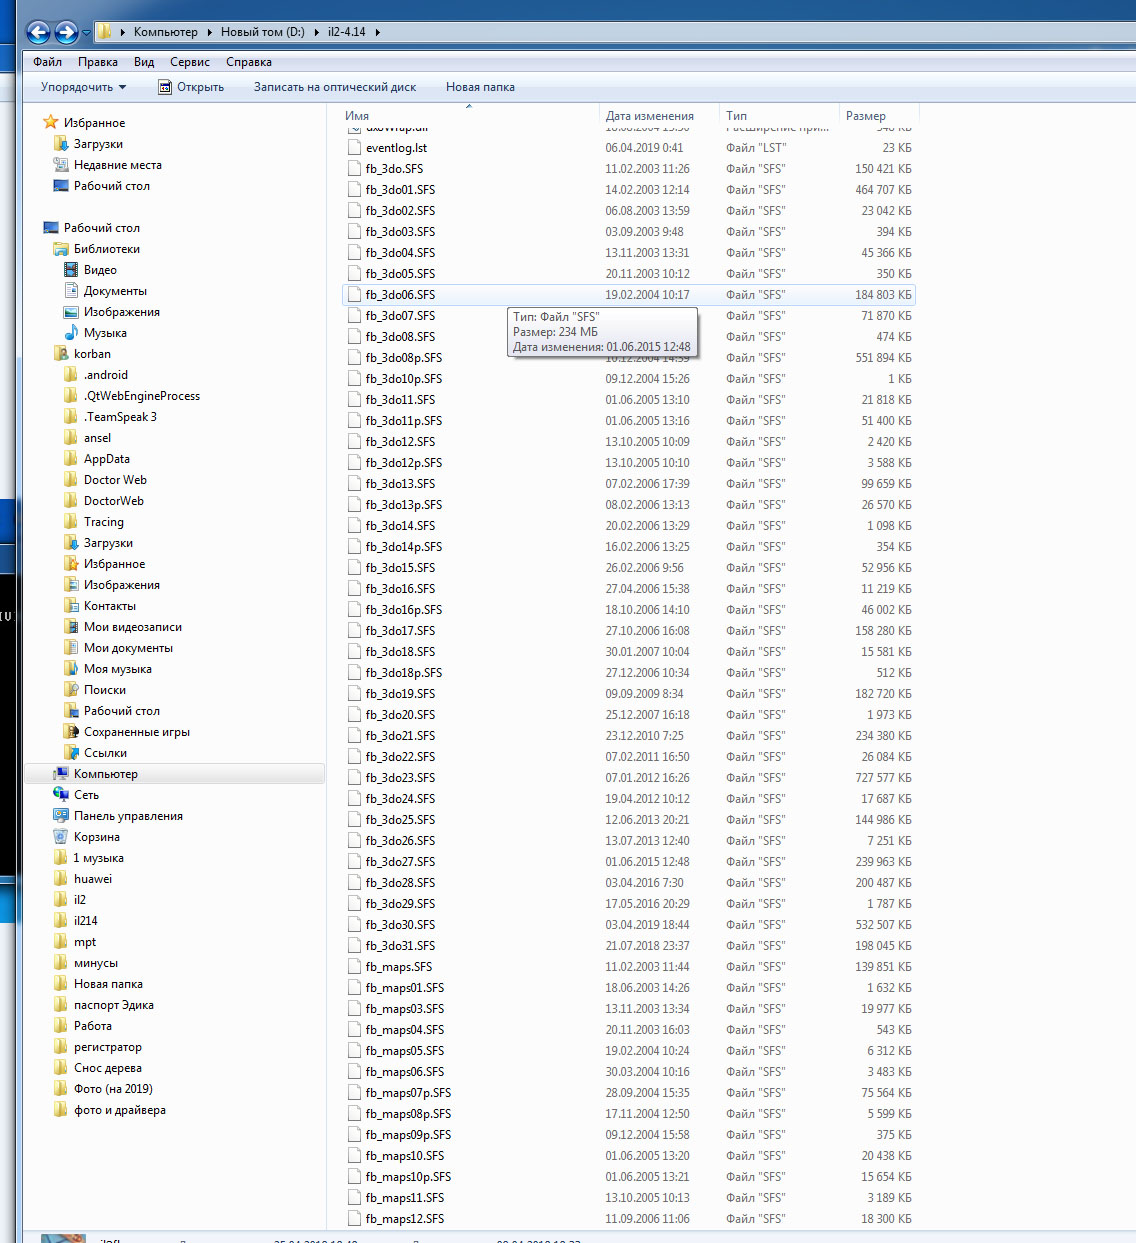
Task: Expand the arrow after il2-4.14 breadcrumb
Action: tap(378, 32)
